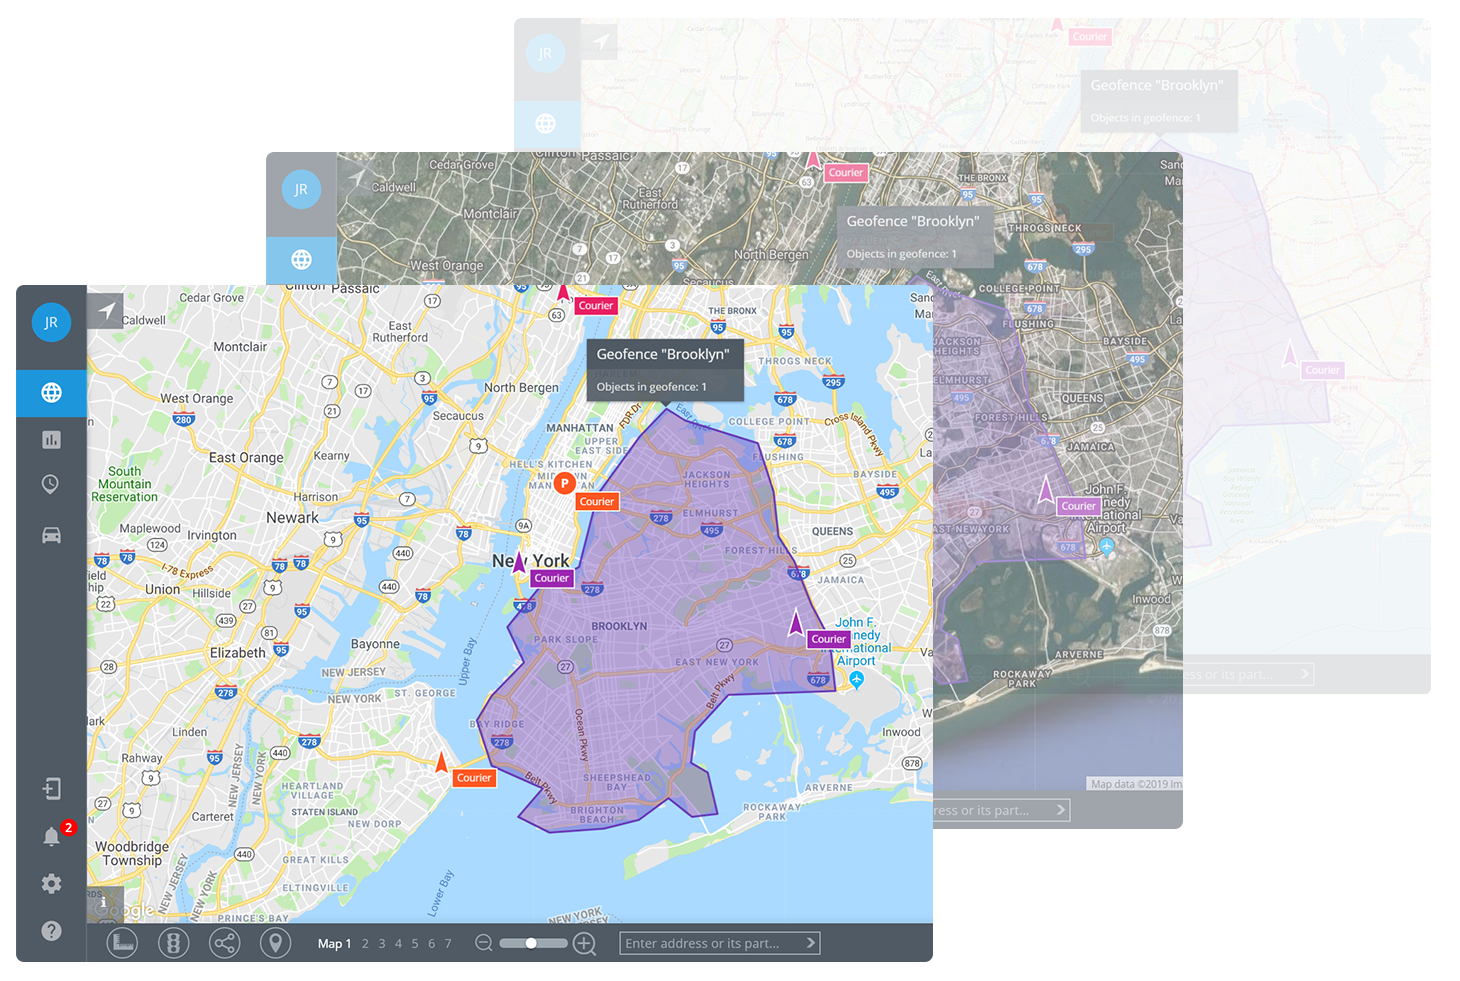The height and width of the screenshot is (981, 1460).
Task: Click the purple Brooklyn geofence at Park Slope
Action: [566, 640]
